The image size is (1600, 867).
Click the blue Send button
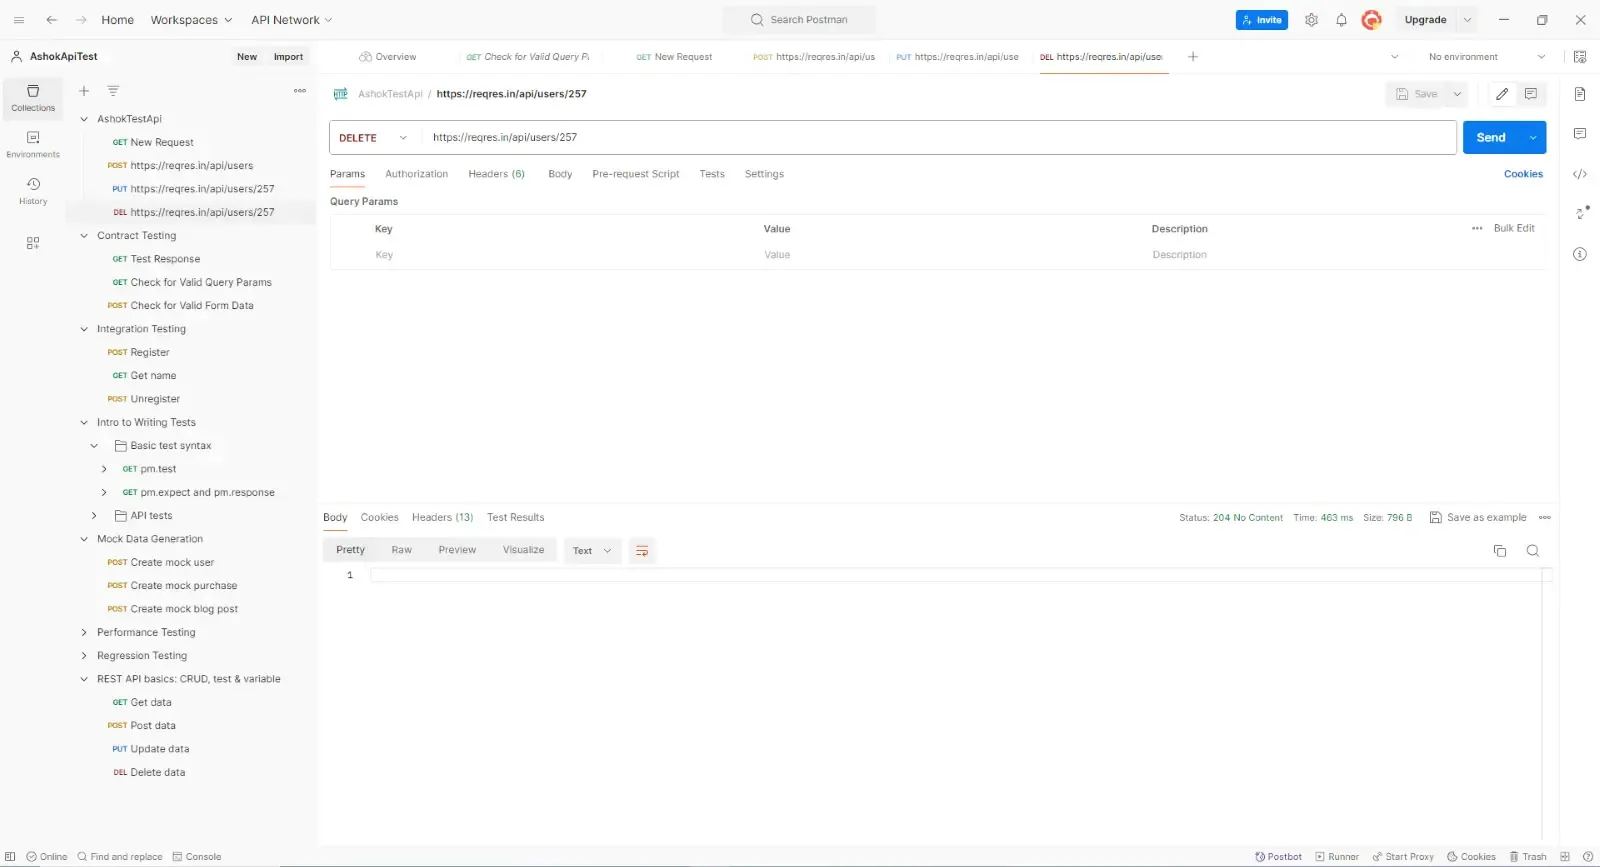click(x=1490, y=138)
